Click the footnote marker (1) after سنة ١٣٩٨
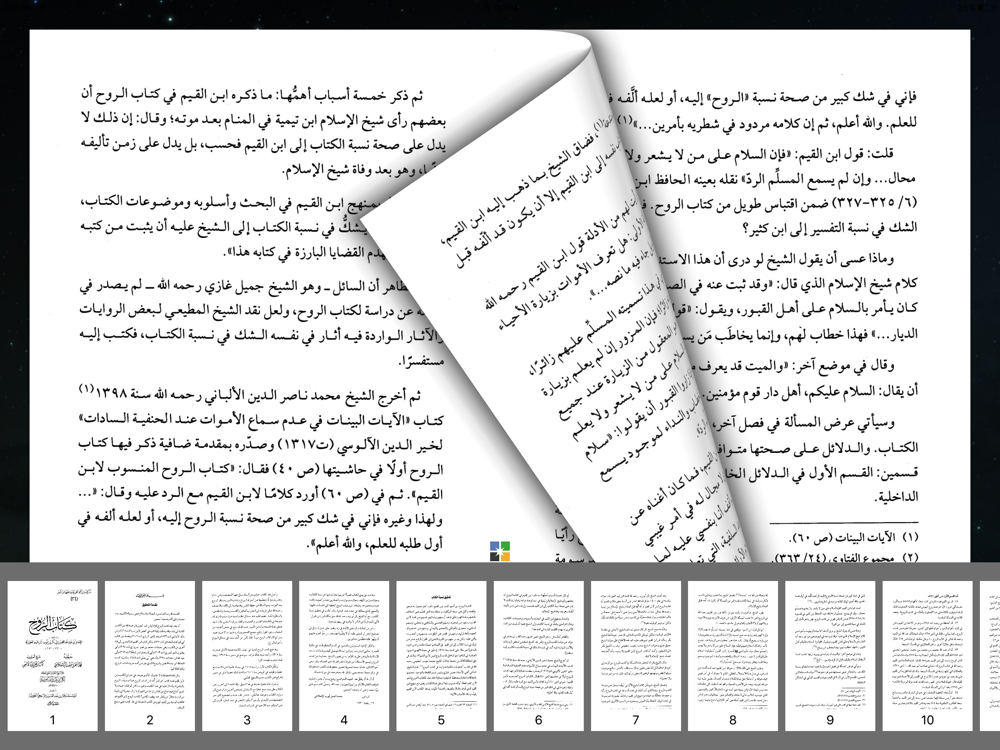The width and height of the screenshot is (1000, 750). tap(86, 388)
